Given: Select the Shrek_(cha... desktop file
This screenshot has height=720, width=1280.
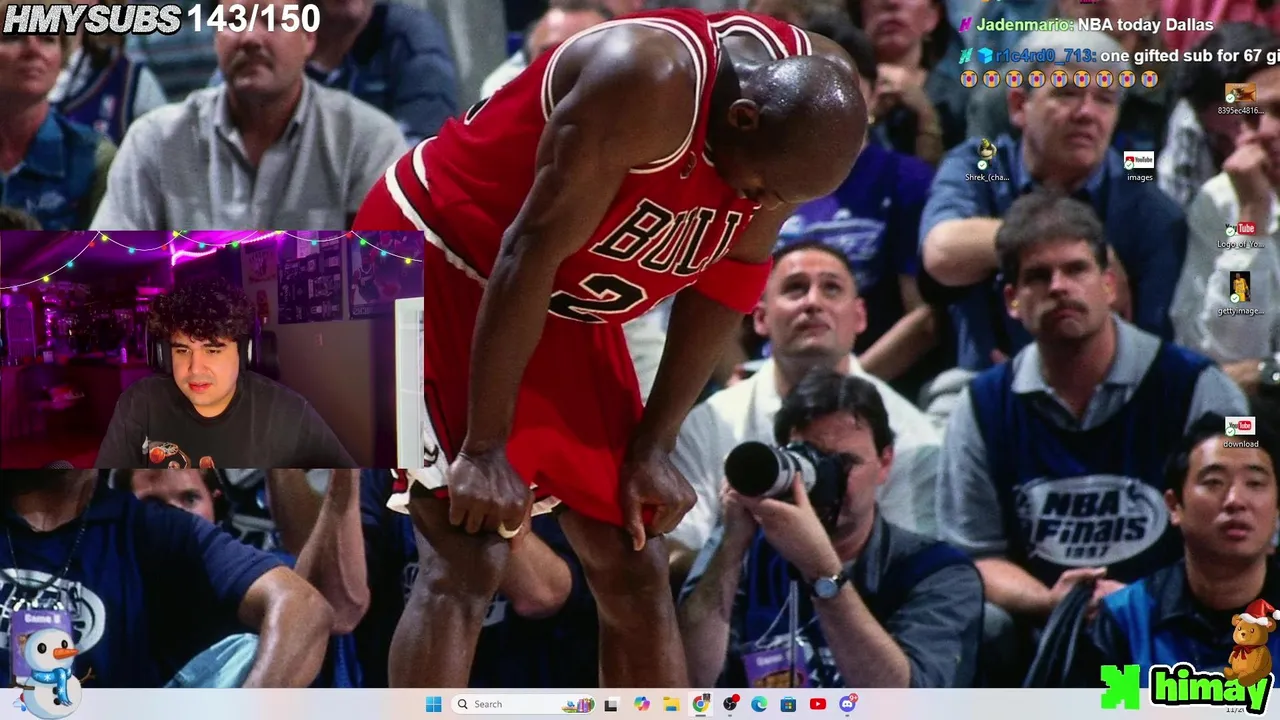Looking at the screenshot, I should click(x=987, y=160).
